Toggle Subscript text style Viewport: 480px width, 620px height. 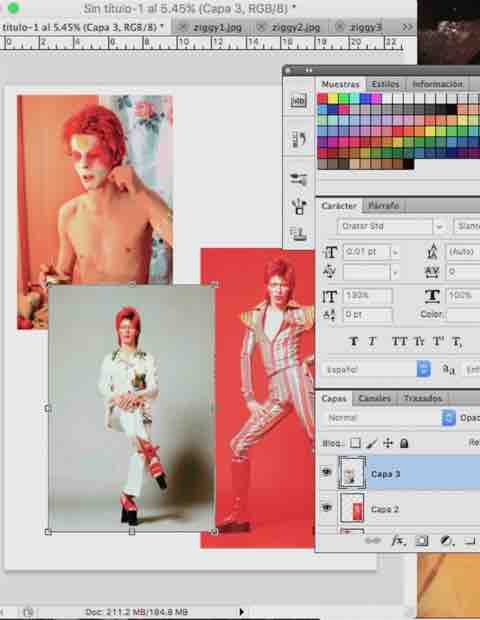(457, 341)
